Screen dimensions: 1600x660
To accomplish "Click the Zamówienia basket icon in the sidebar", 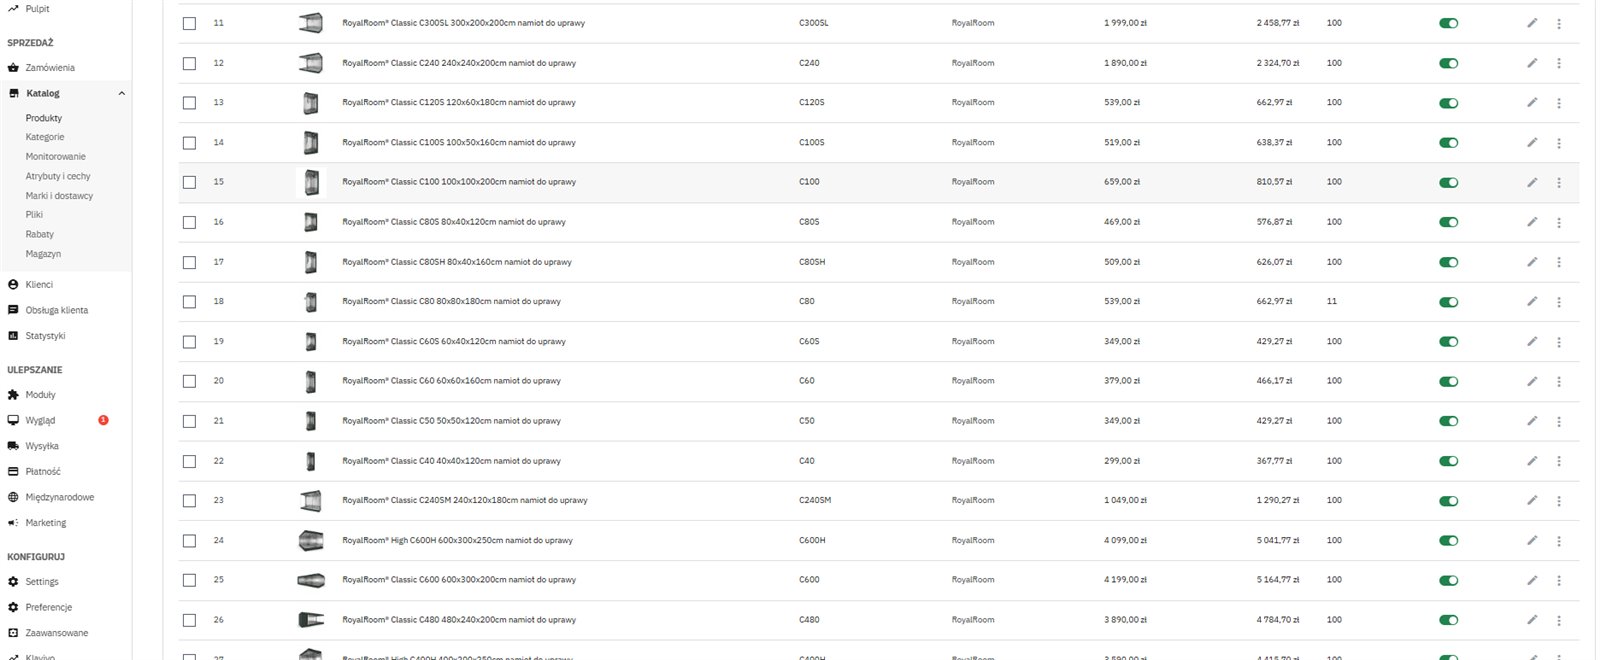I will click(13, 68).
